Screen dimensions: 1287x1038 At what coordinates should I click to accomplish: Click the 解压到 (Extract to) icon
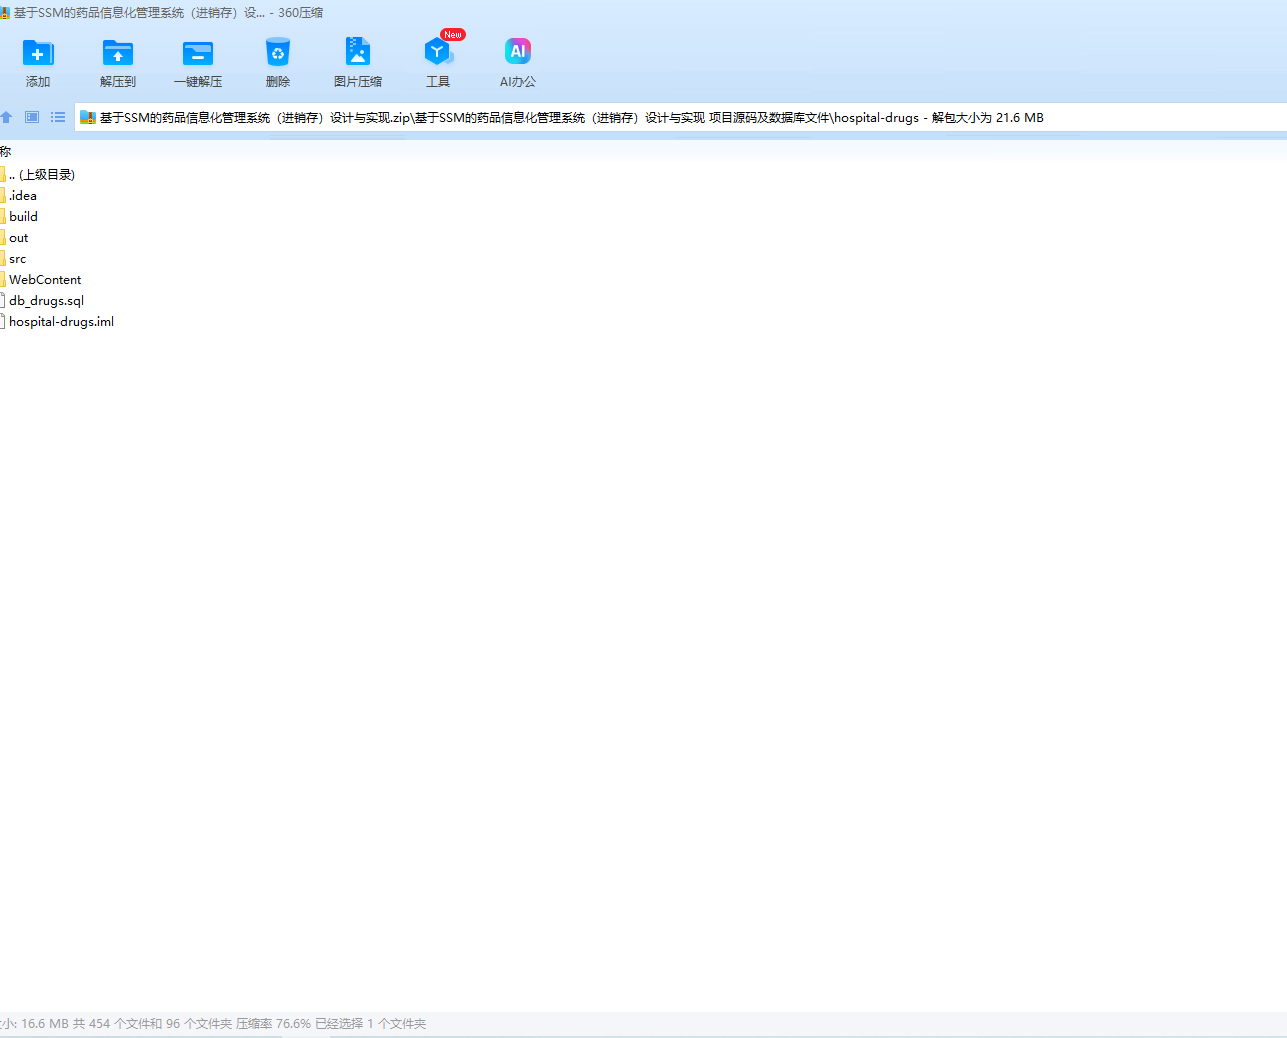118,52
